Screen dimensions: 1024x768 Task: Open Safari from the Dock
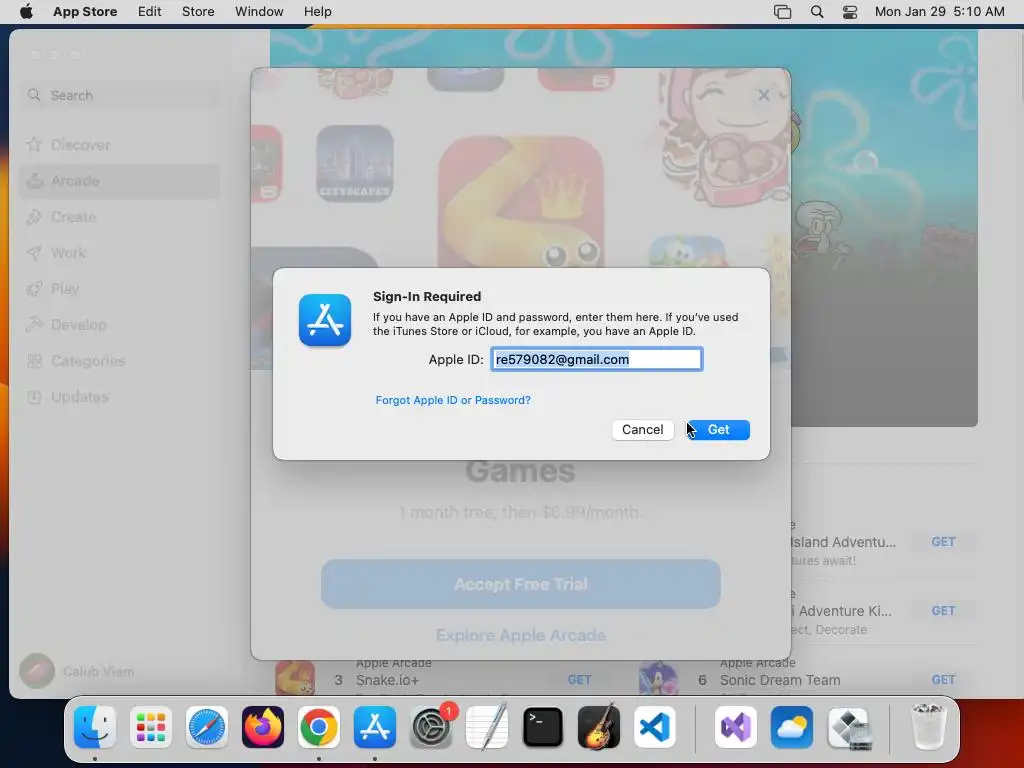coord(207,727)
